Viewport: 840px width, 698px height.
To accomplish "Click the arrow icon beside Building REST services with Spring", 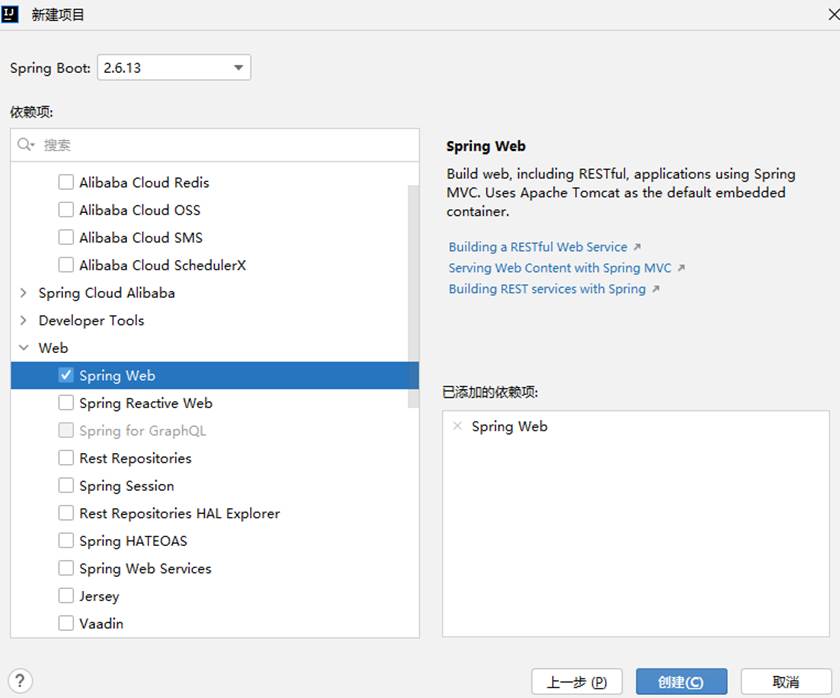I will tap(656, 289).
